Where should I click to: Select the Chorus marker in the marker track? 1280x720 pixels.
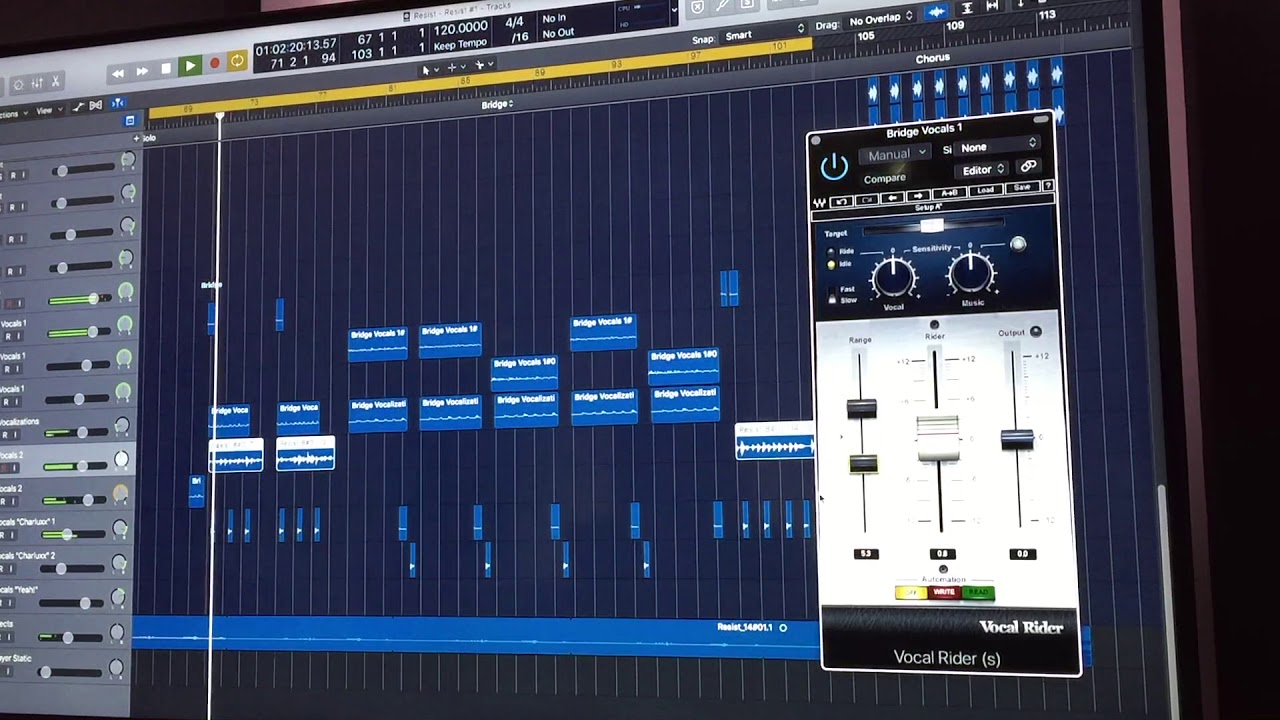932,59
